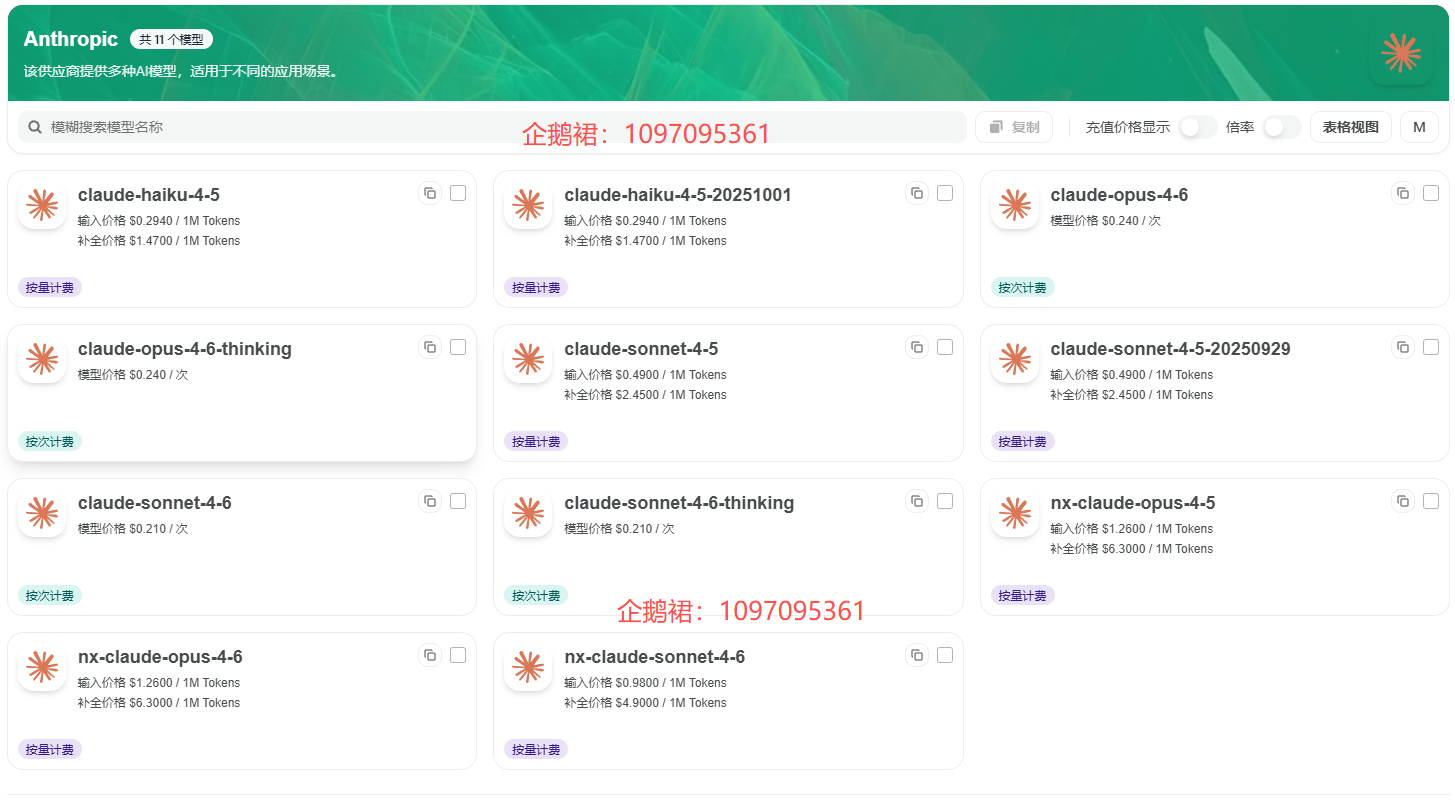The image size is (1455, 811).
Task: Switch to 表格视图
Action: (1351, 127)
